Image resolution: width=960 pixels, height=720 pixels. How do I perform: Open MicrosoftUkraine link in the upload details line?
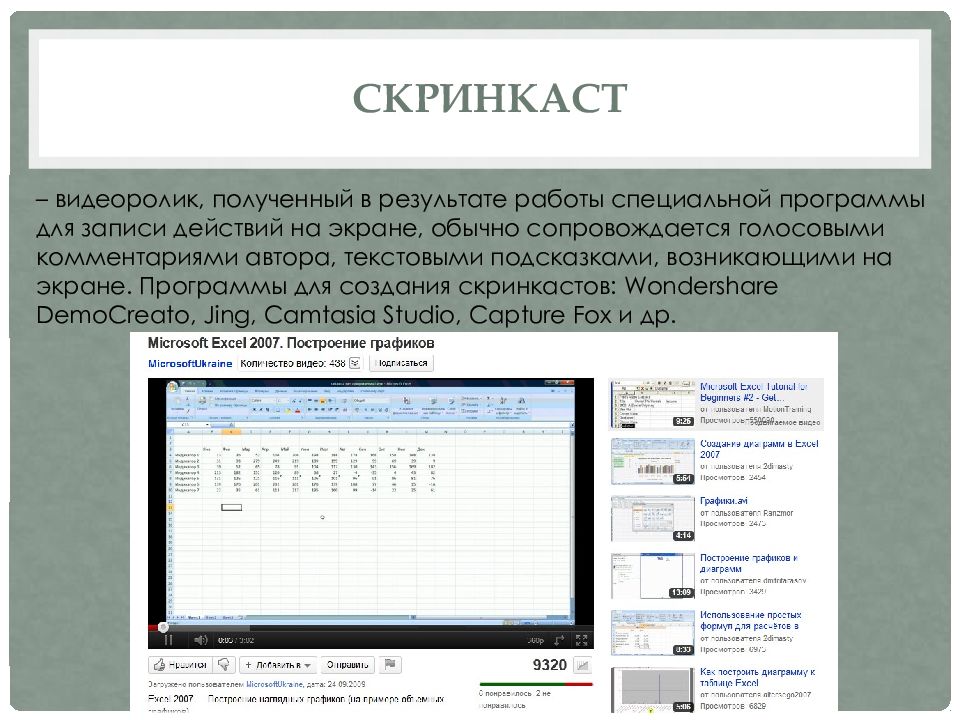click(x=274, y=684)
